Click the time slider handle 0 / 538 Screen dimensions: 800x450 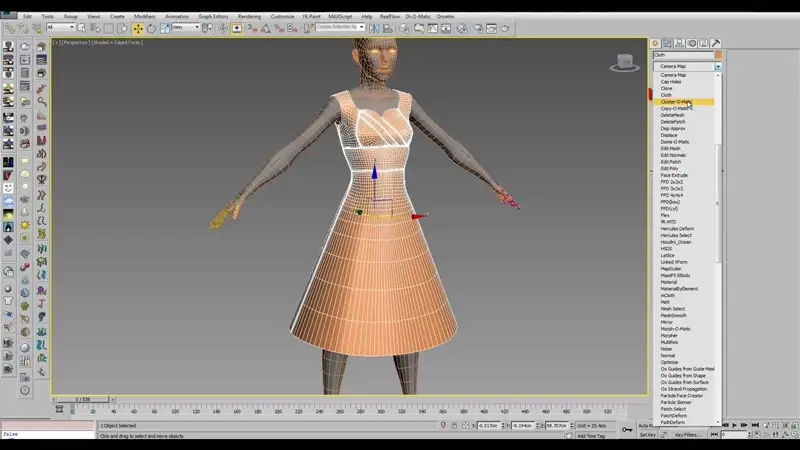pos(83,399)
